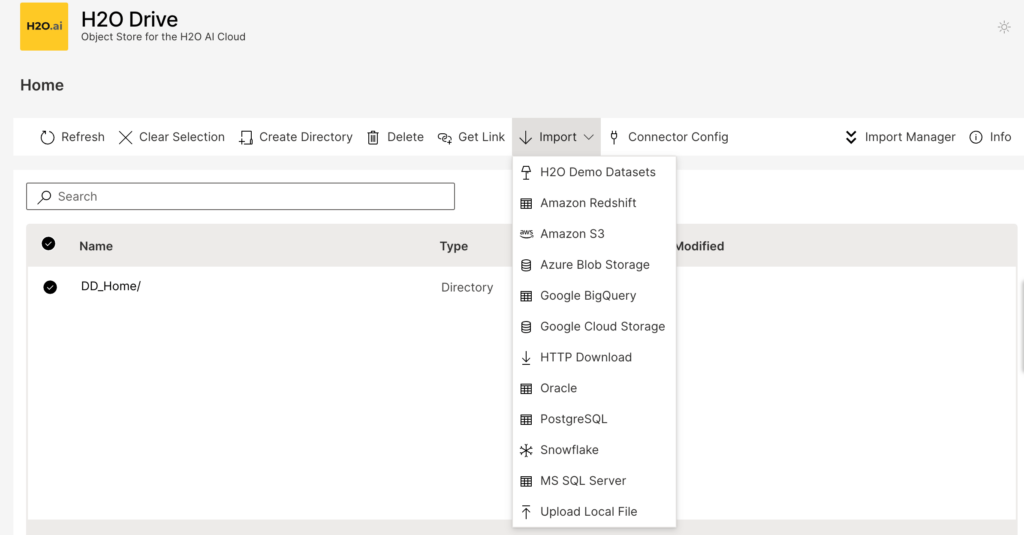Select PostgreSQL import option
Screen dimensions: 1024x535
[594, 419]
